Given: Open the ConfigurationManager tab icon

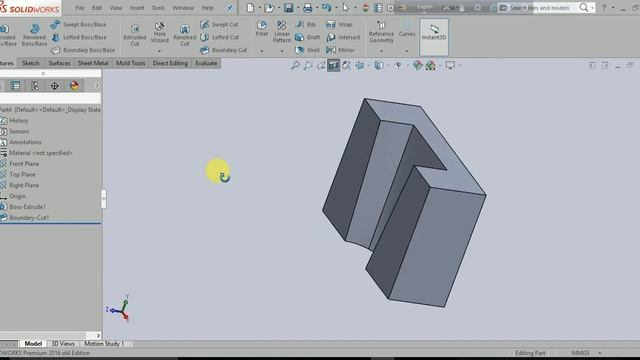Looking at the screenshot, I should point(35,85).
